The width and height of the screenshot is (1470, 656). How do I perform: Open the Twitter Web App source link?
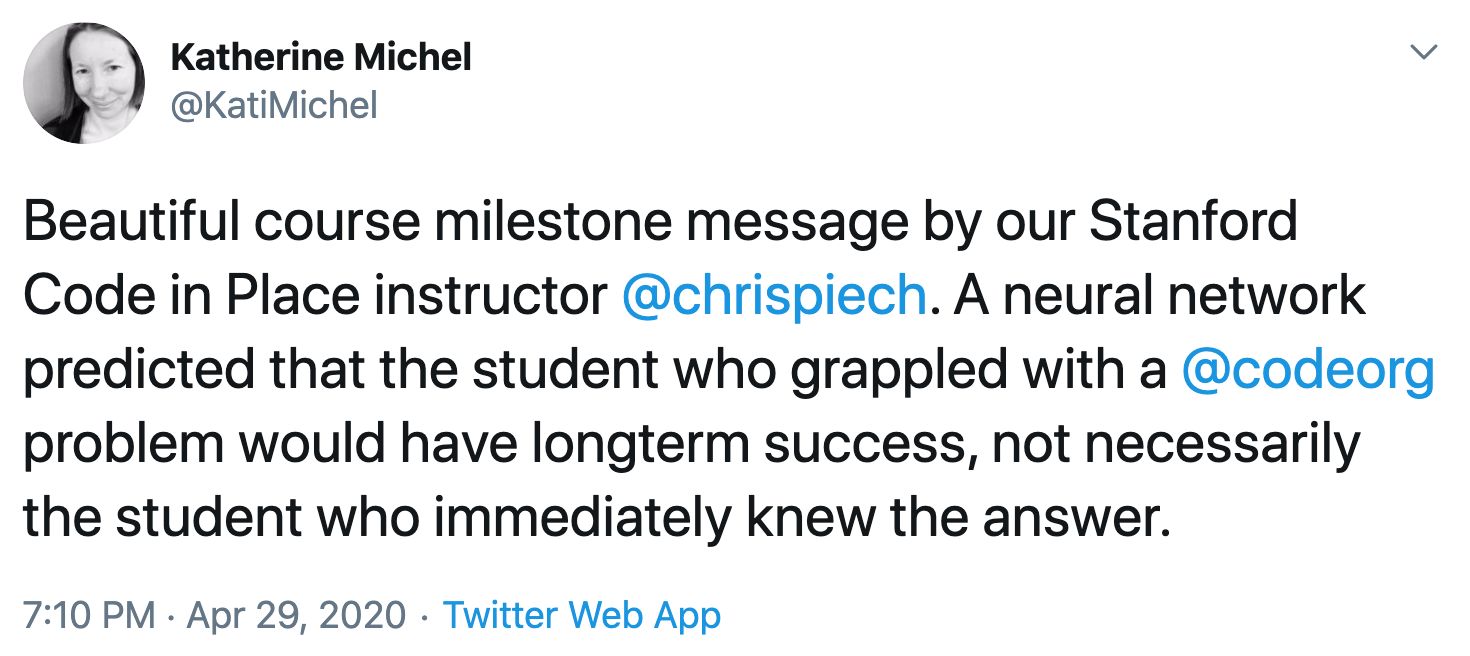point(581,615)
